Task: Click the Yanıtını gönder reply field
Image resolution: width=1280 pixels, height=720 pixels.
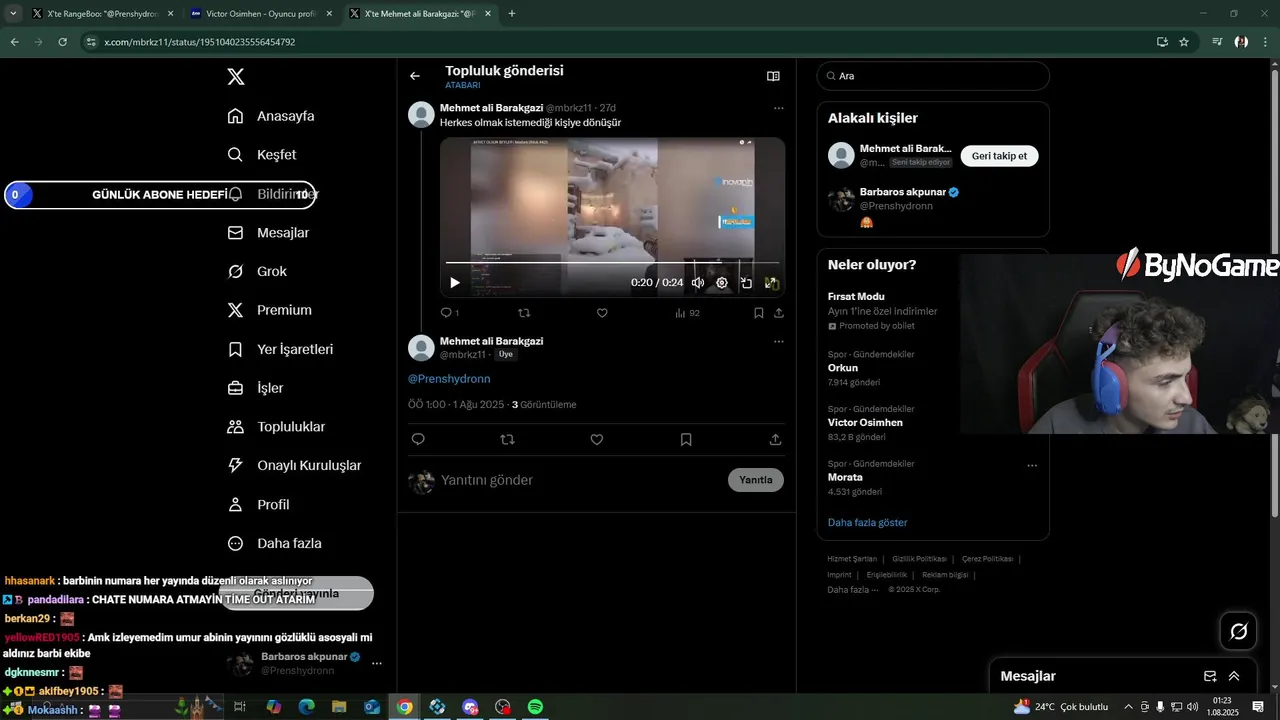Action: pyautogui.click(x=580, y=480)
